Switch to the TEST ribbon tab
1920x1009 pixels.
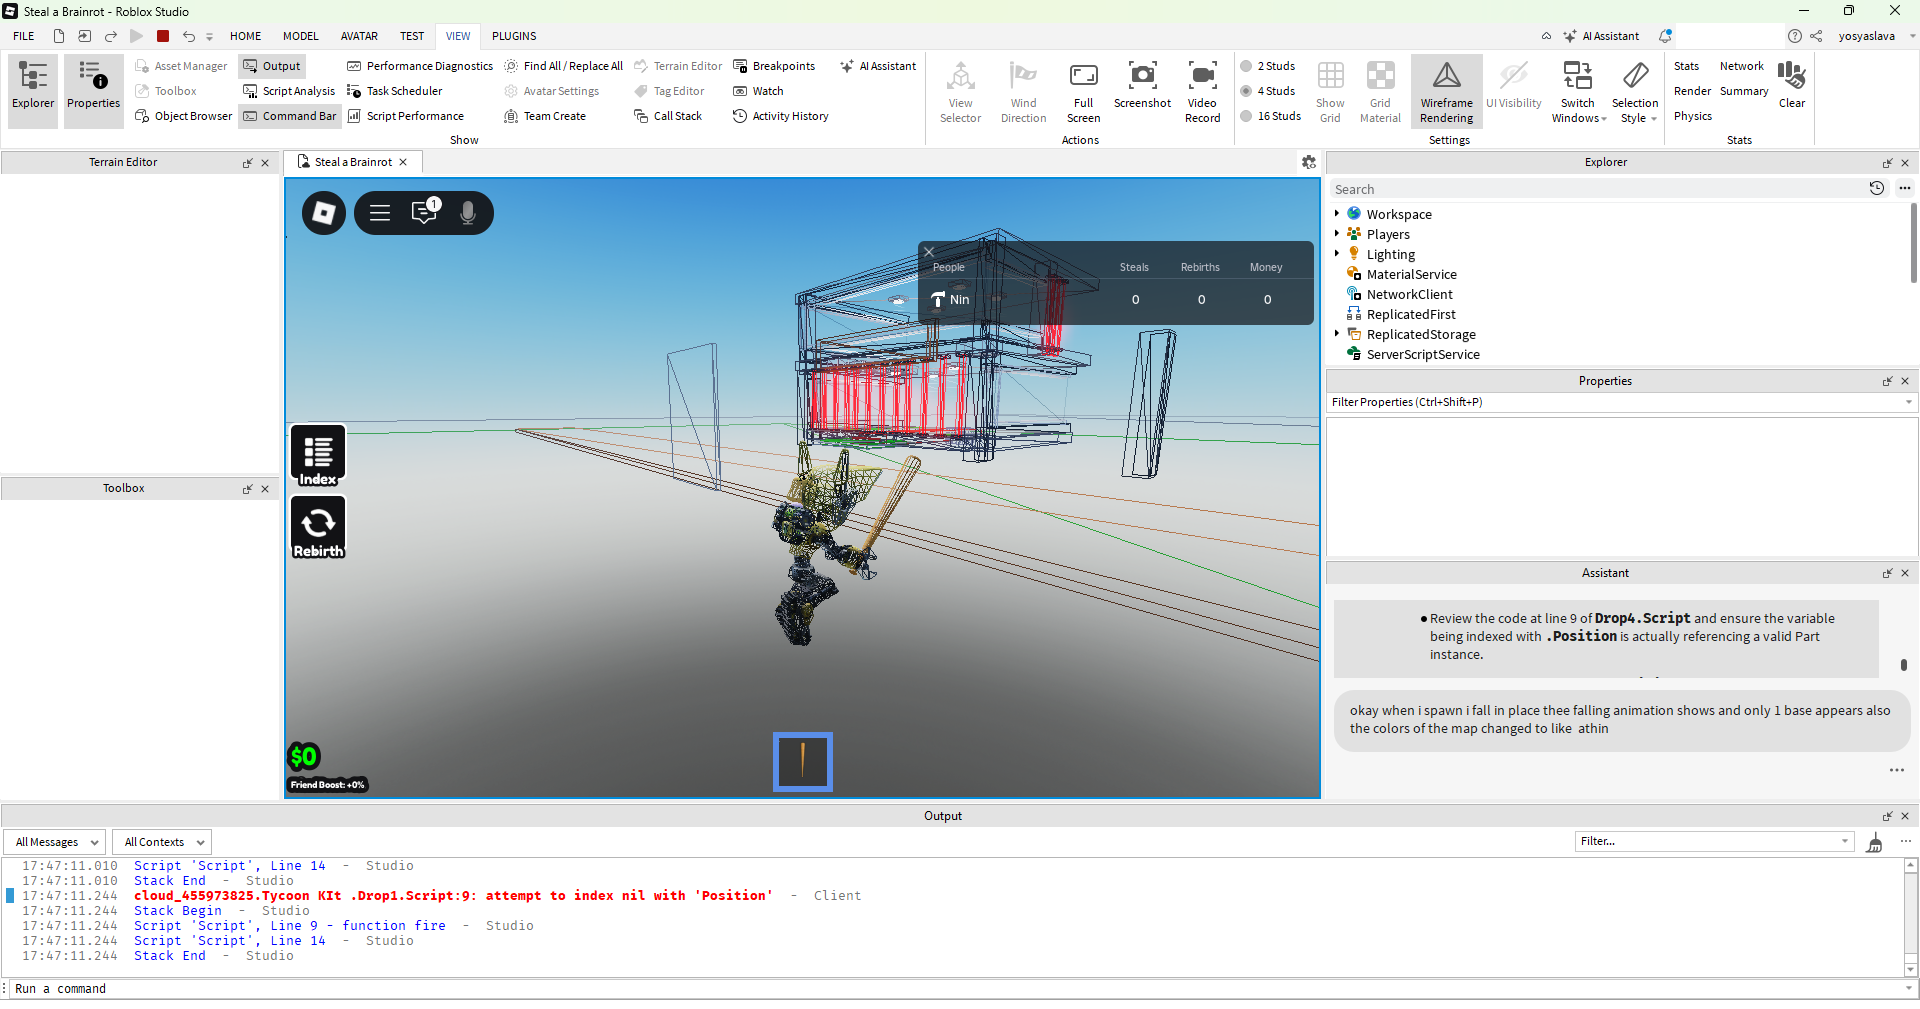(x=412, y=36)
